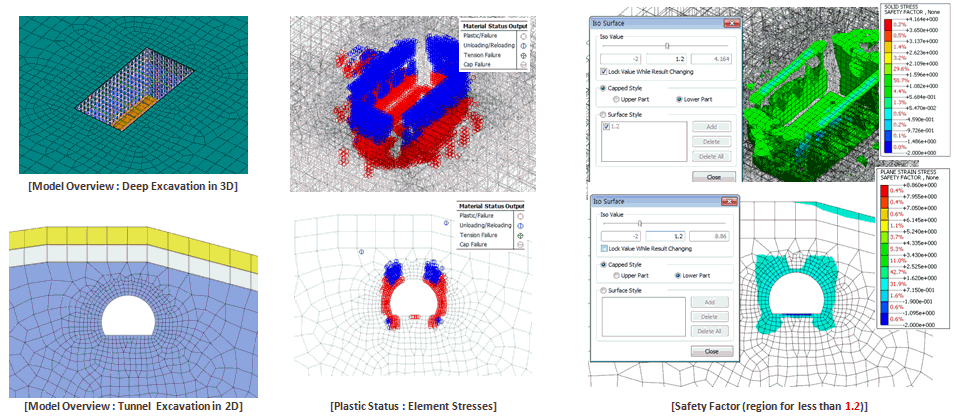
Task: Select Upper Part radio in 8.86 Iso Surface dialog
Action: (x=617, y=275)
